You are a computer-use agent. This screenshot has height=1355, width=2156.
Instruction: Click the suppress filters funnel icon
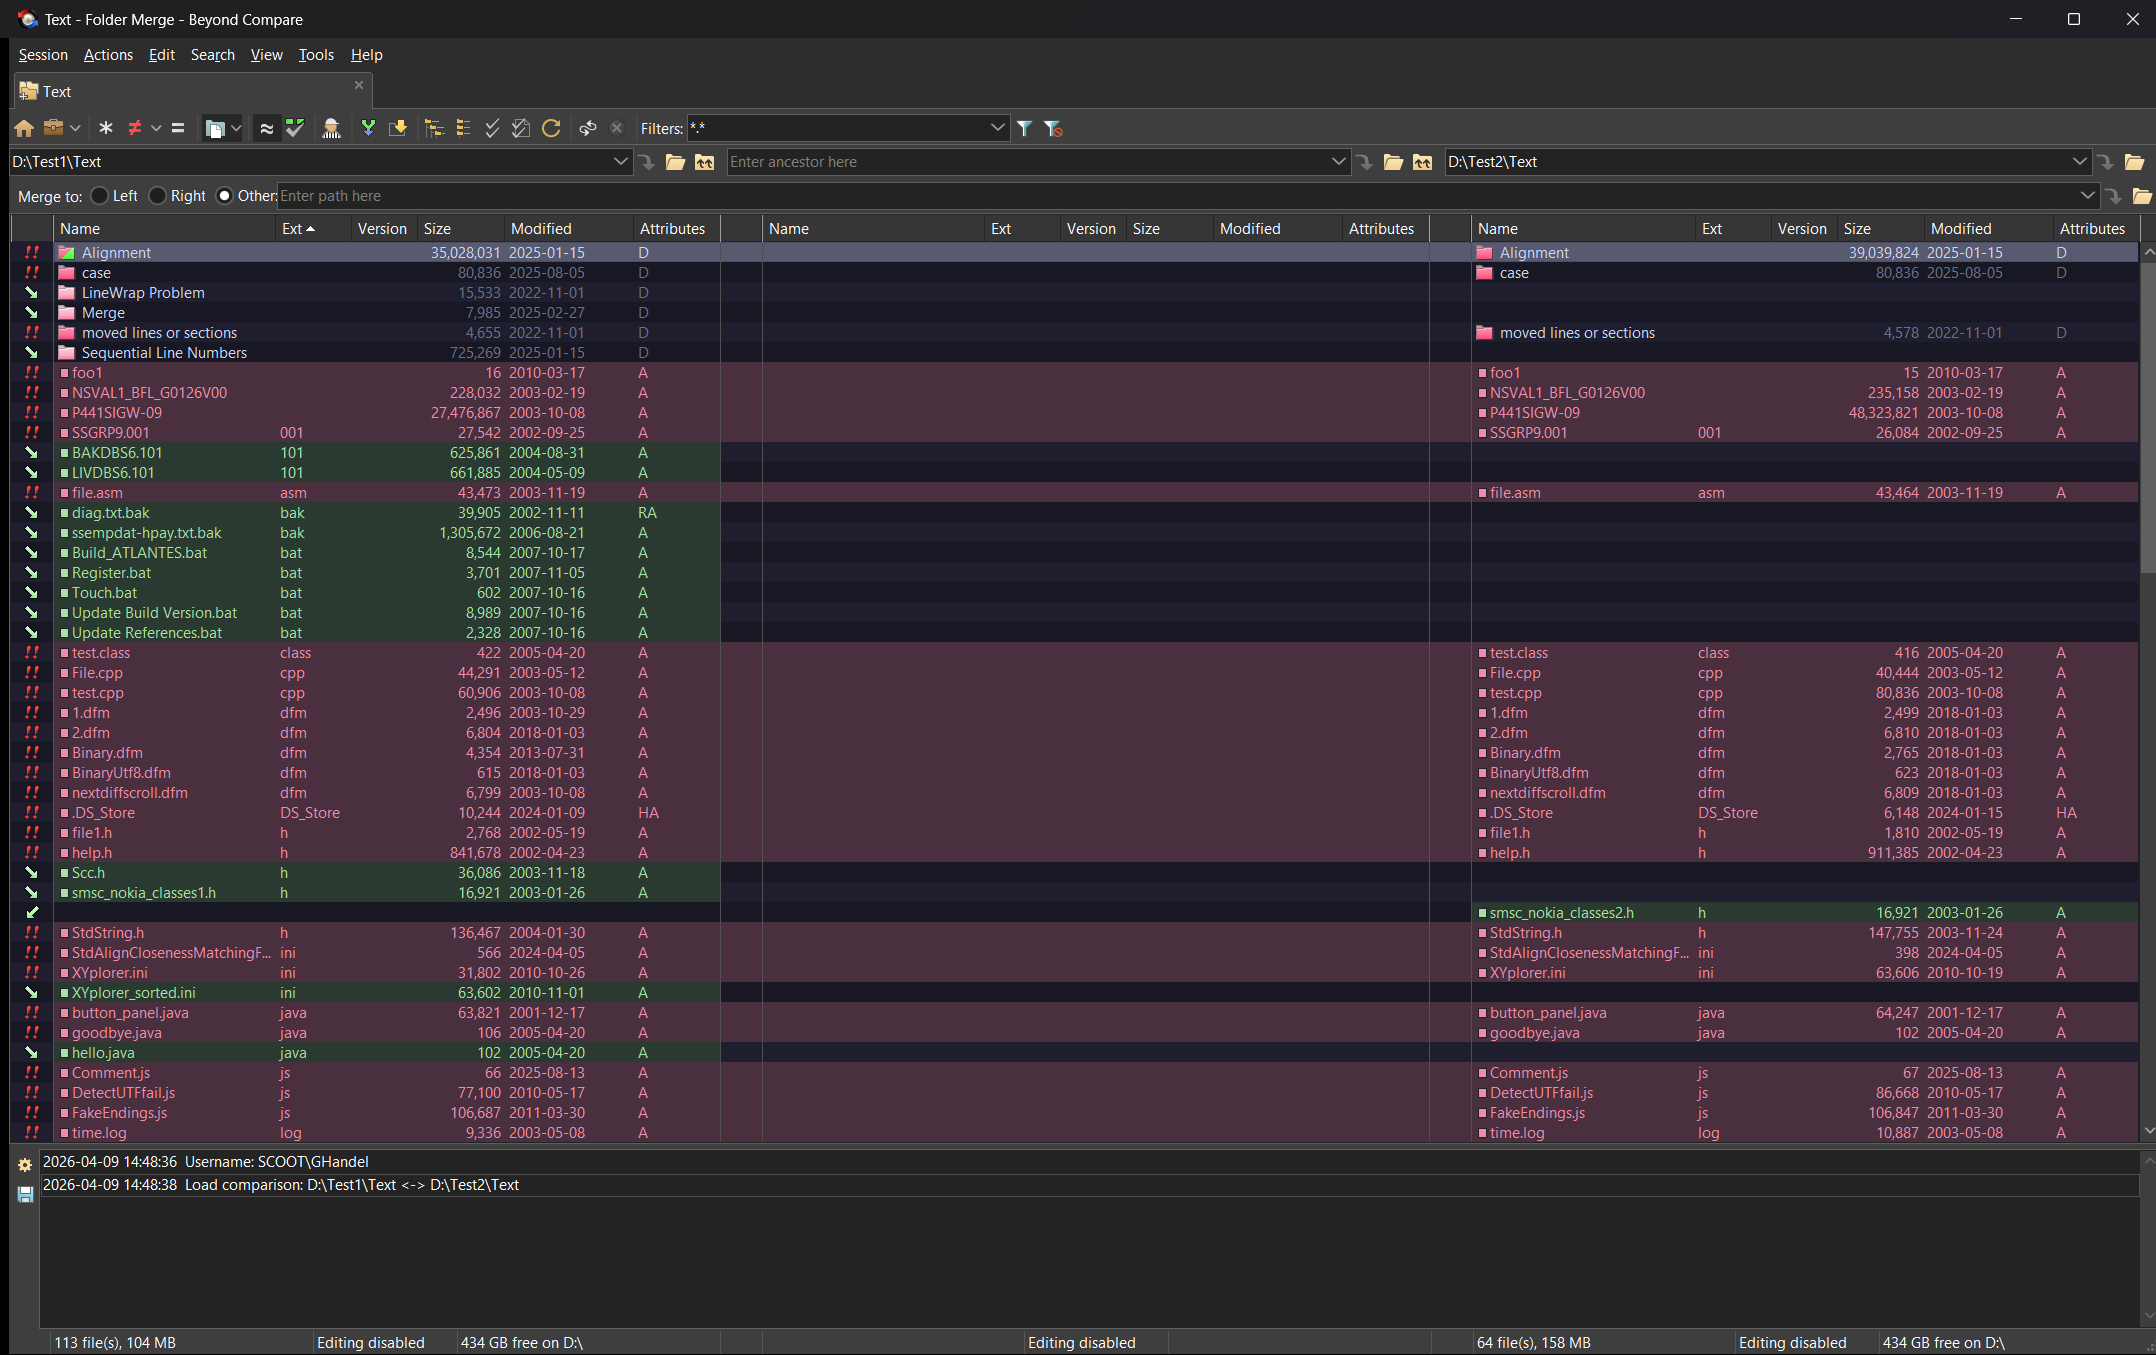(1053, 128)
